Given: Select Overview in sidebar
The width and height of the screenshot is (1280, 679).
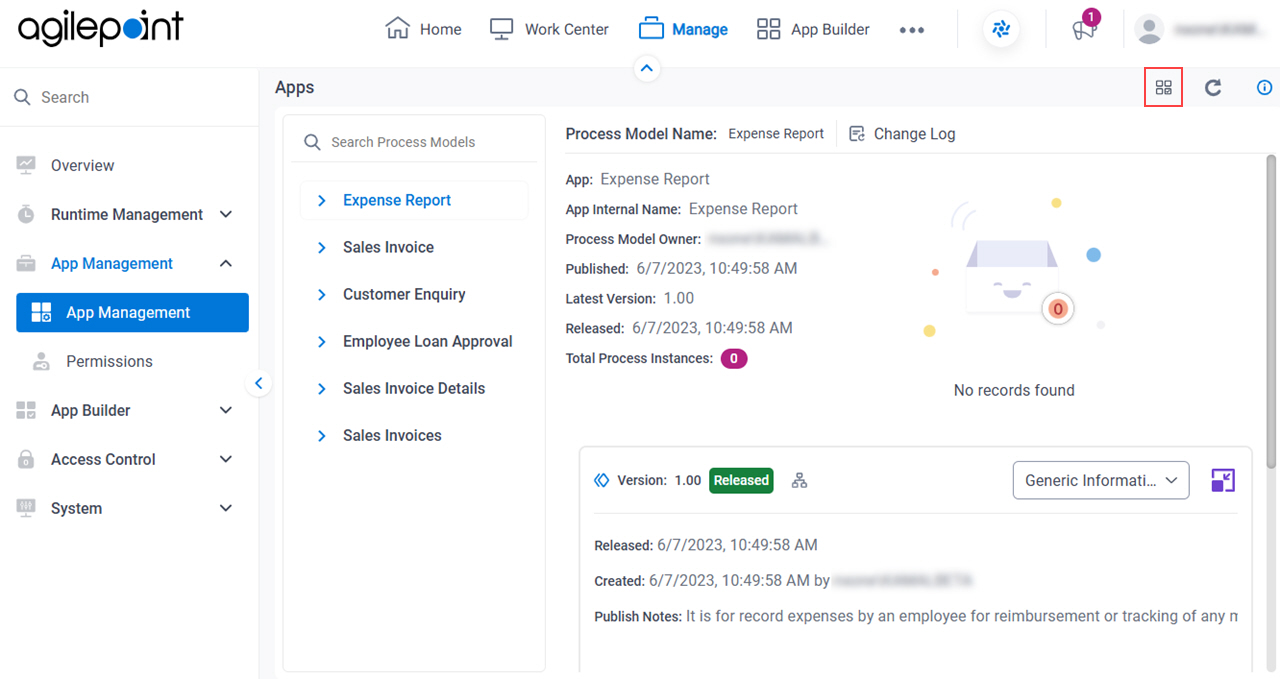Looking at the screenshot, I should coord(83,165).
